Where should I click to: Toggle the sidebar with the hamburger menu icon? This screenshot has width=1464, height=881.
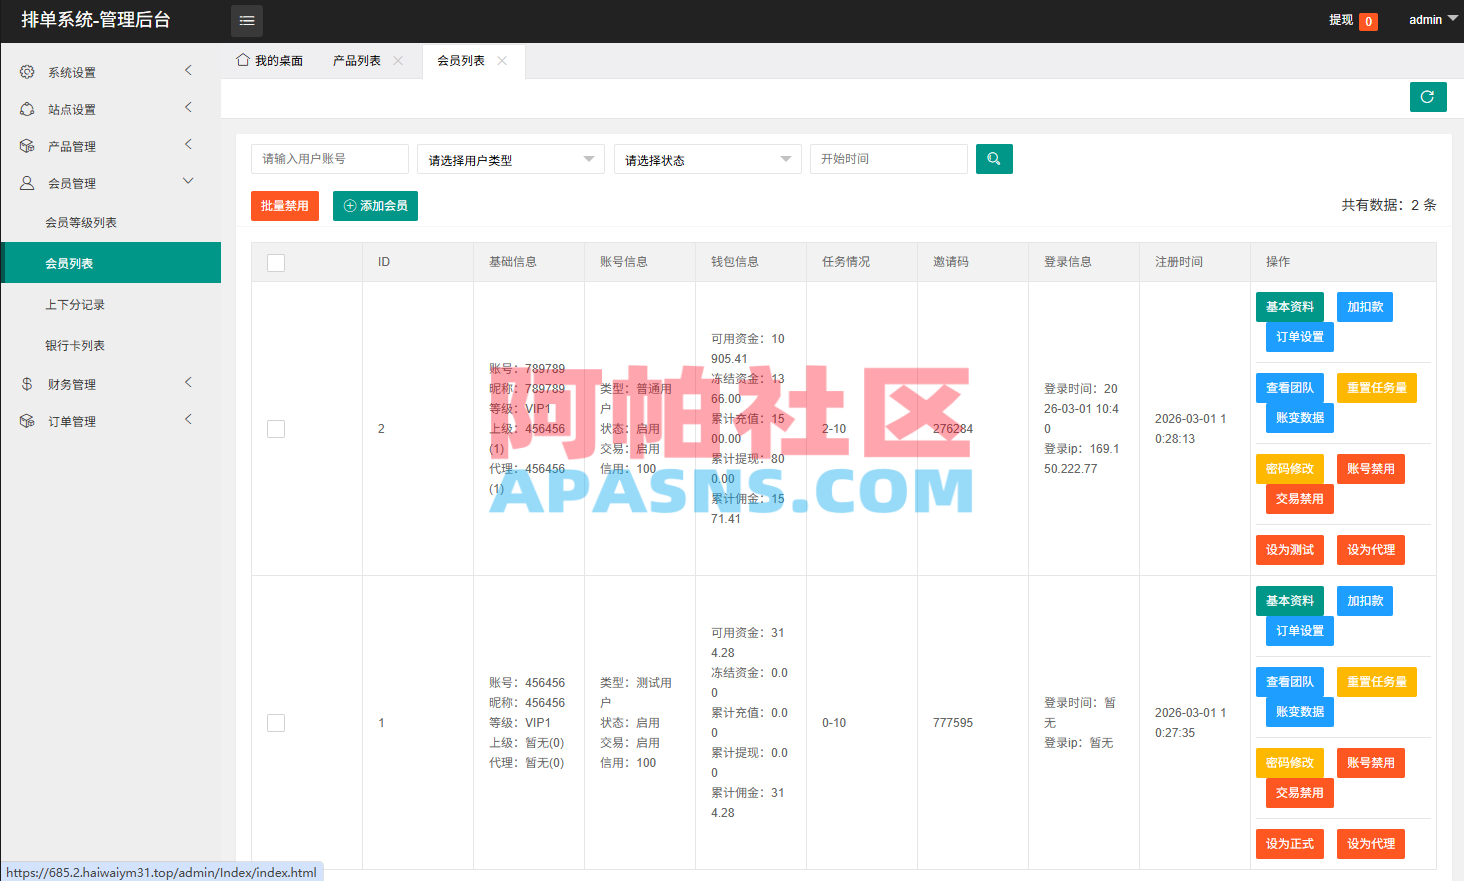(x=247, y=20)
